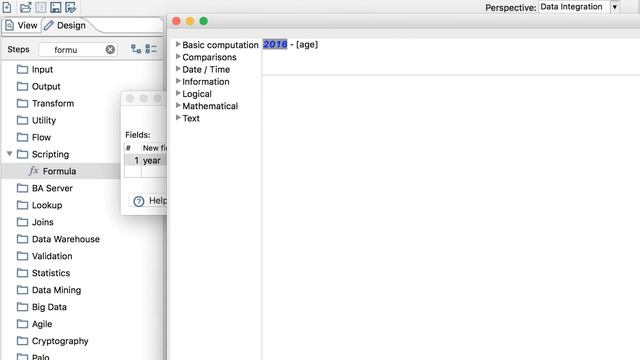Click the Perspective Data Integration box

[574, 7]
